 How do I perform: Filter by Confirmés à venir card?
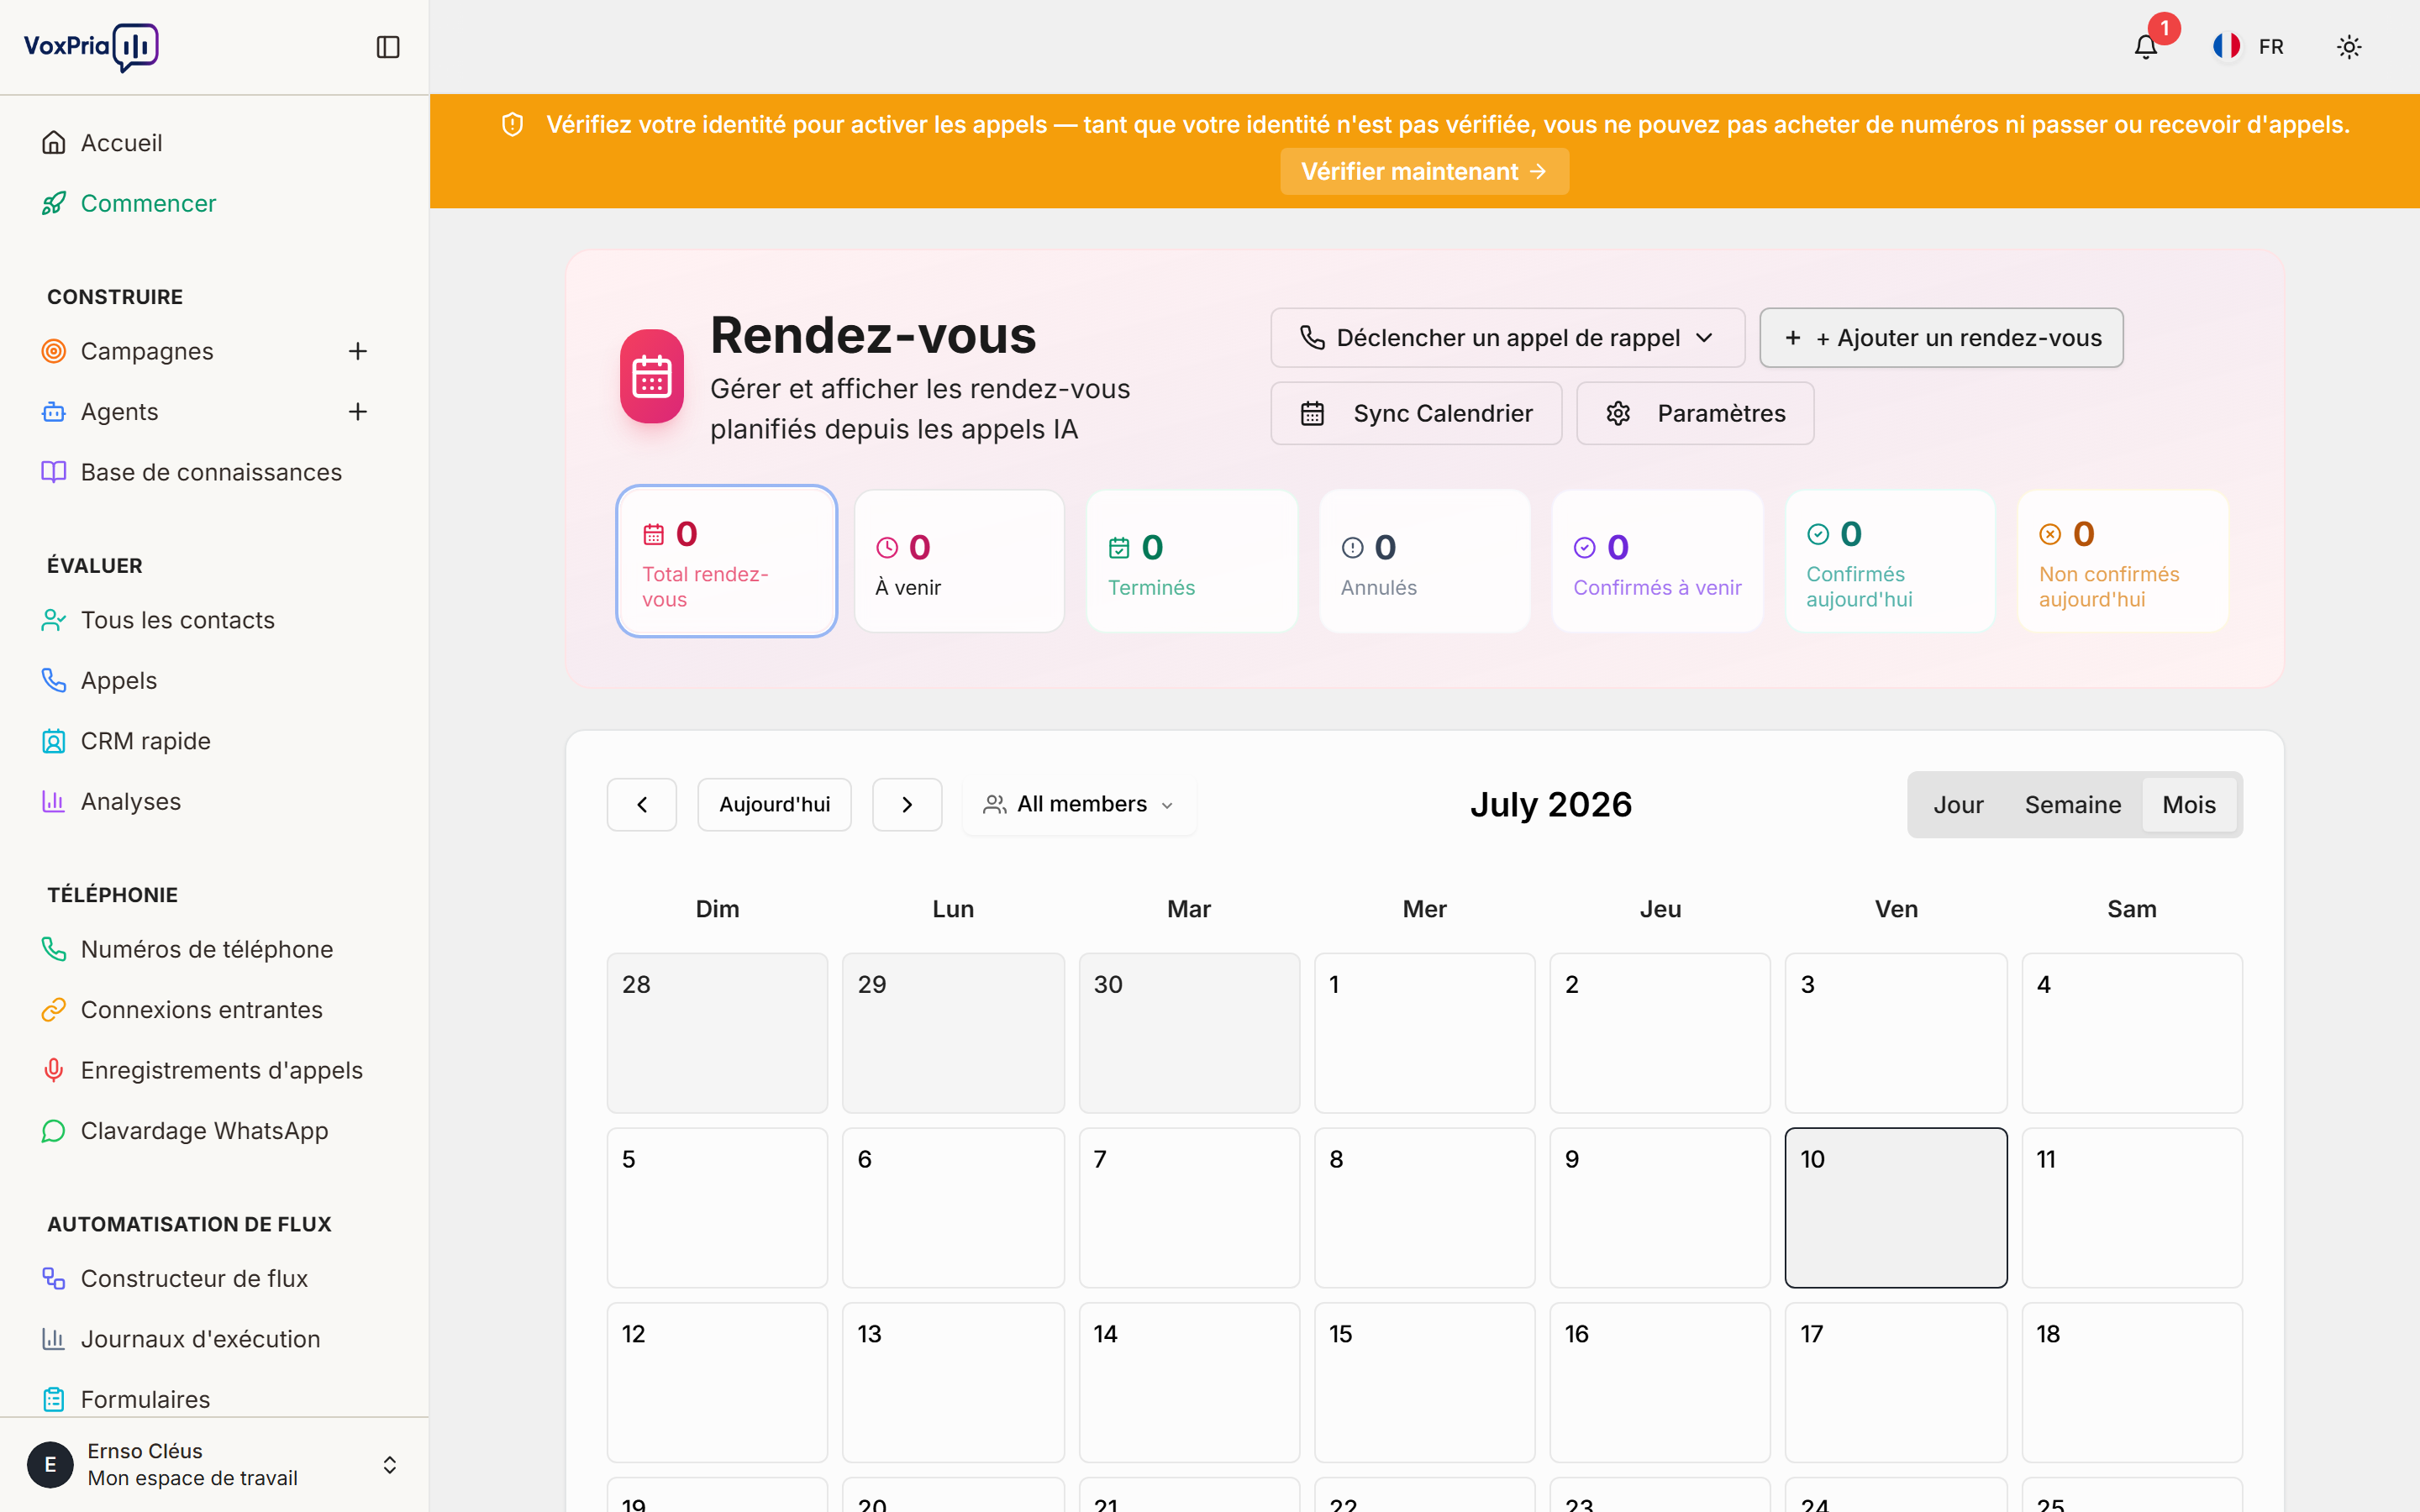pos(1658,561)
